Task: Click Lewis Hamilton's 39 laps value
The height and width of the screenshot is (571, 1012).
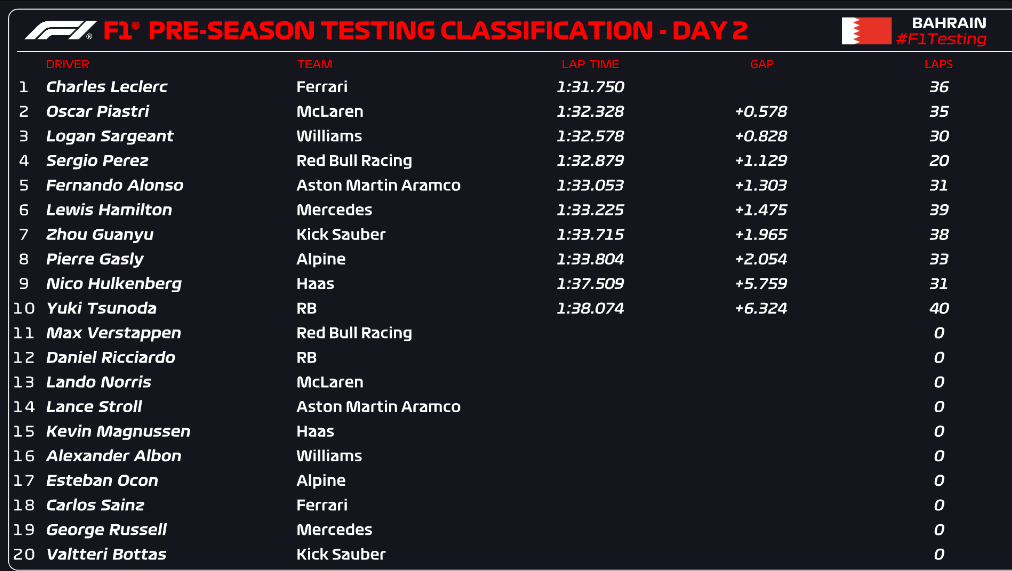Action: click(938, 210)
